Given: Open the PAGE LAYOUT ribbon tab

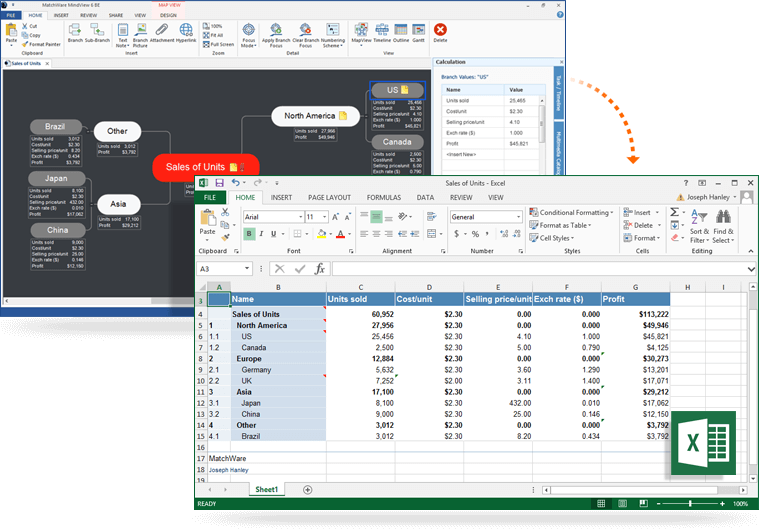Looking at the screenshot, I should click(329, 198).
